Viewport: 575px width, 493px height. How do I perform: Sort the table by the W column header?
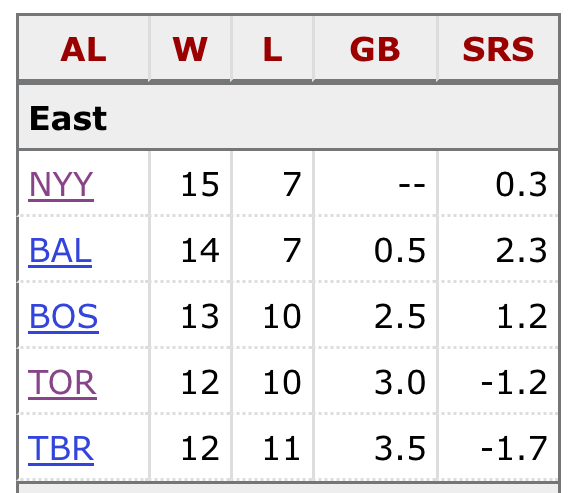pos(191,49)
